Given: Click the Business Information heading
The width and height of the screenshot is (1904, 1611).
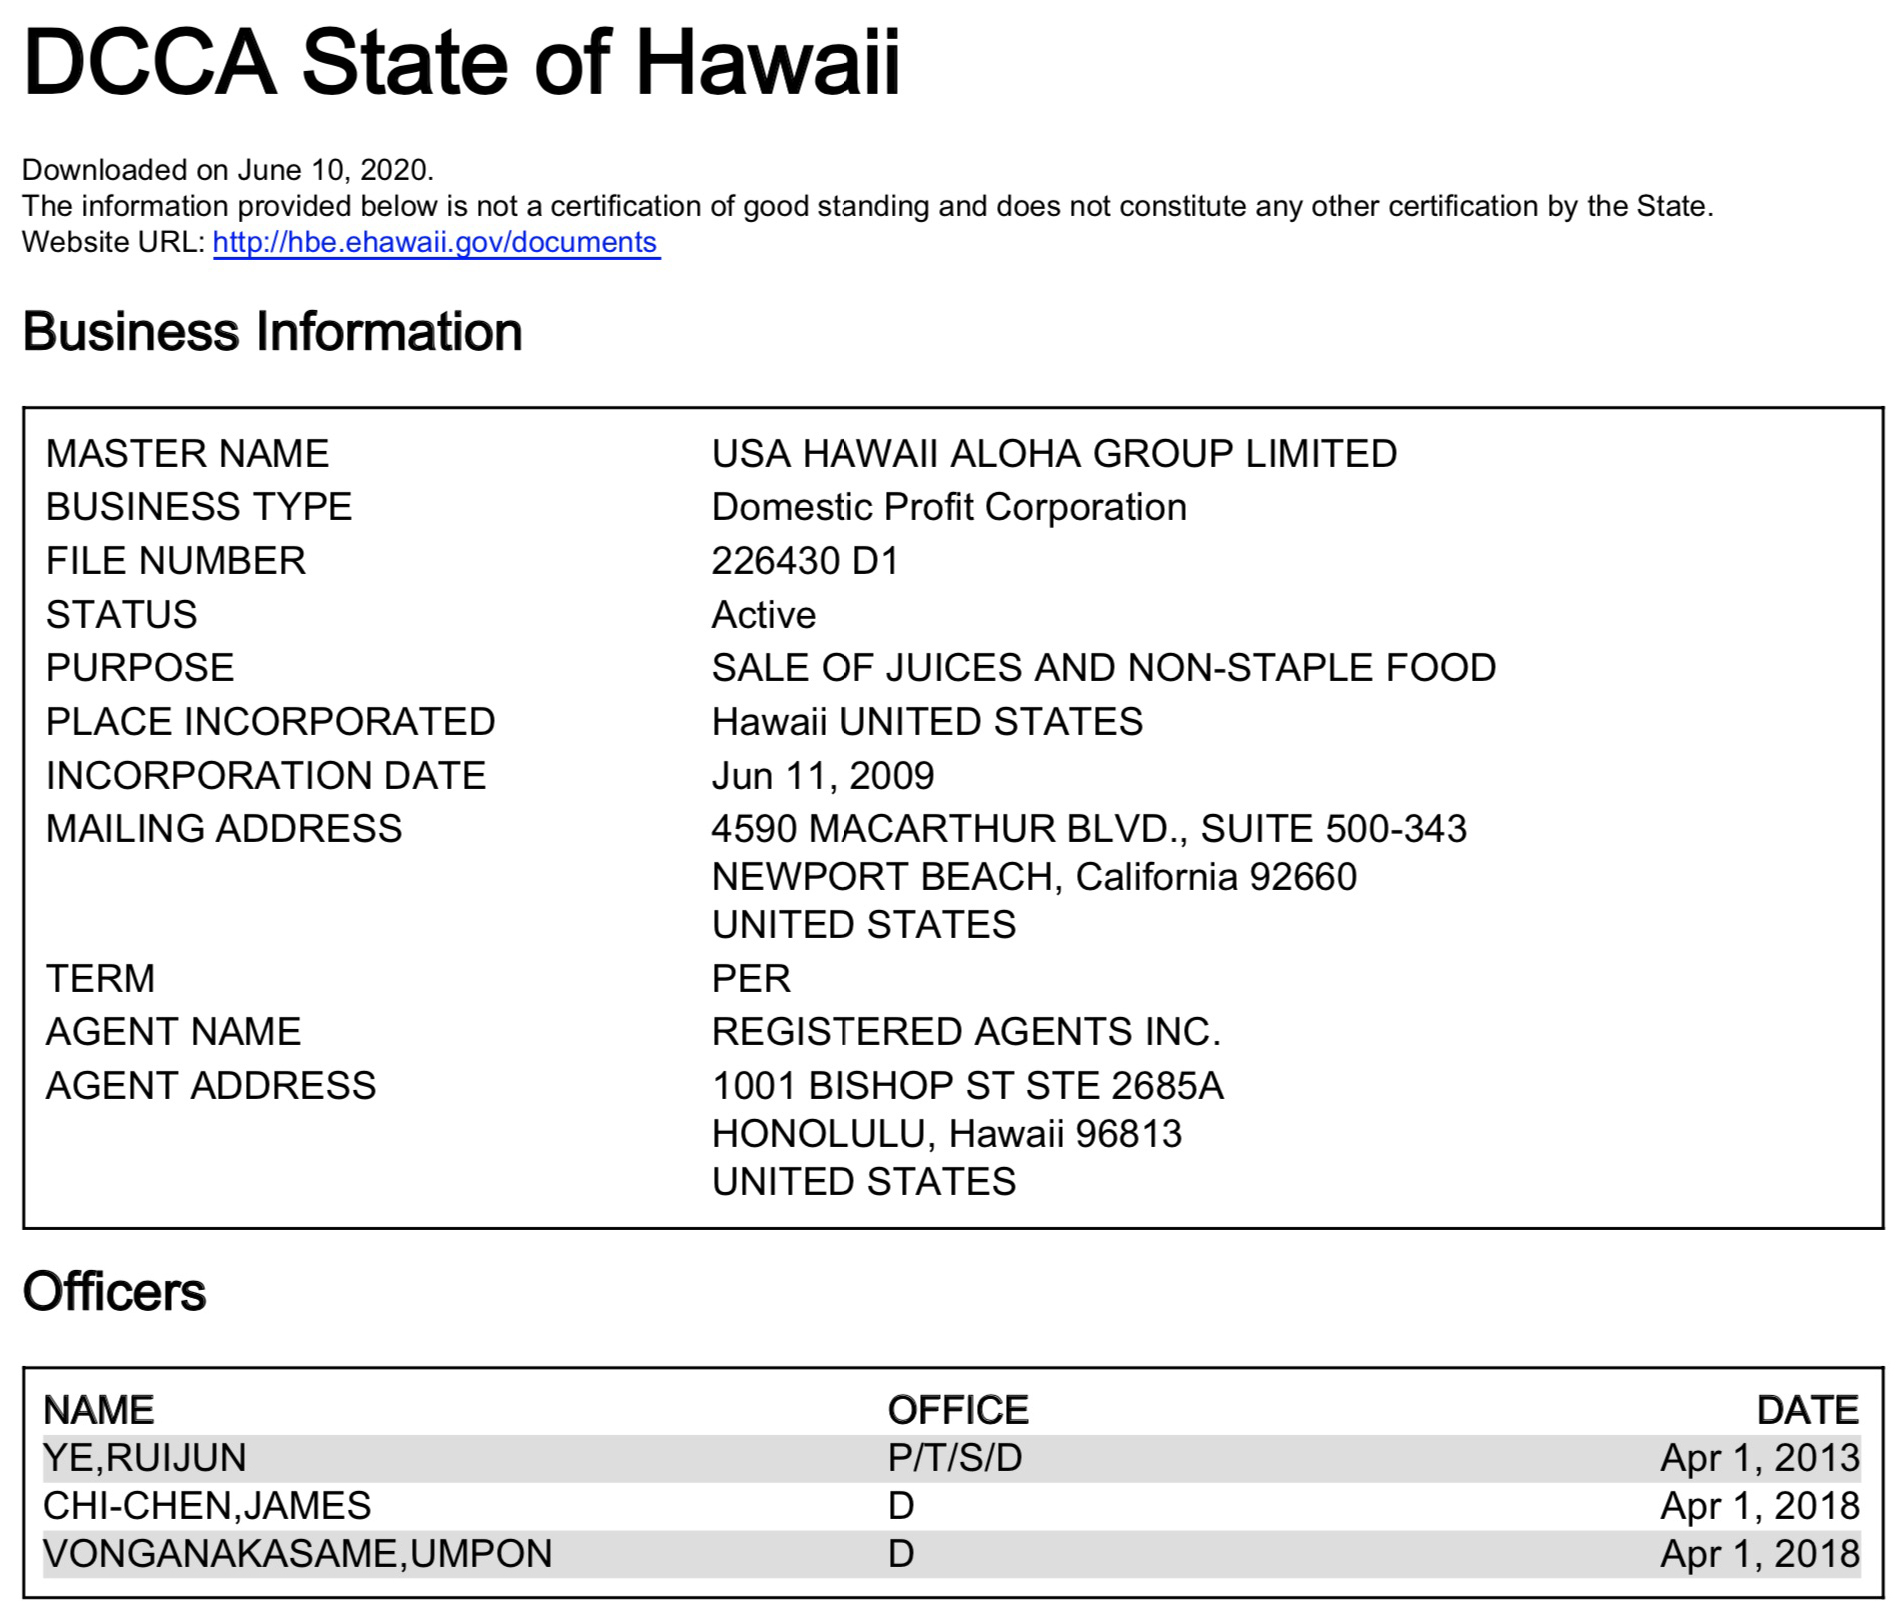Looking at the screenshot, I should tap(272, 332).
